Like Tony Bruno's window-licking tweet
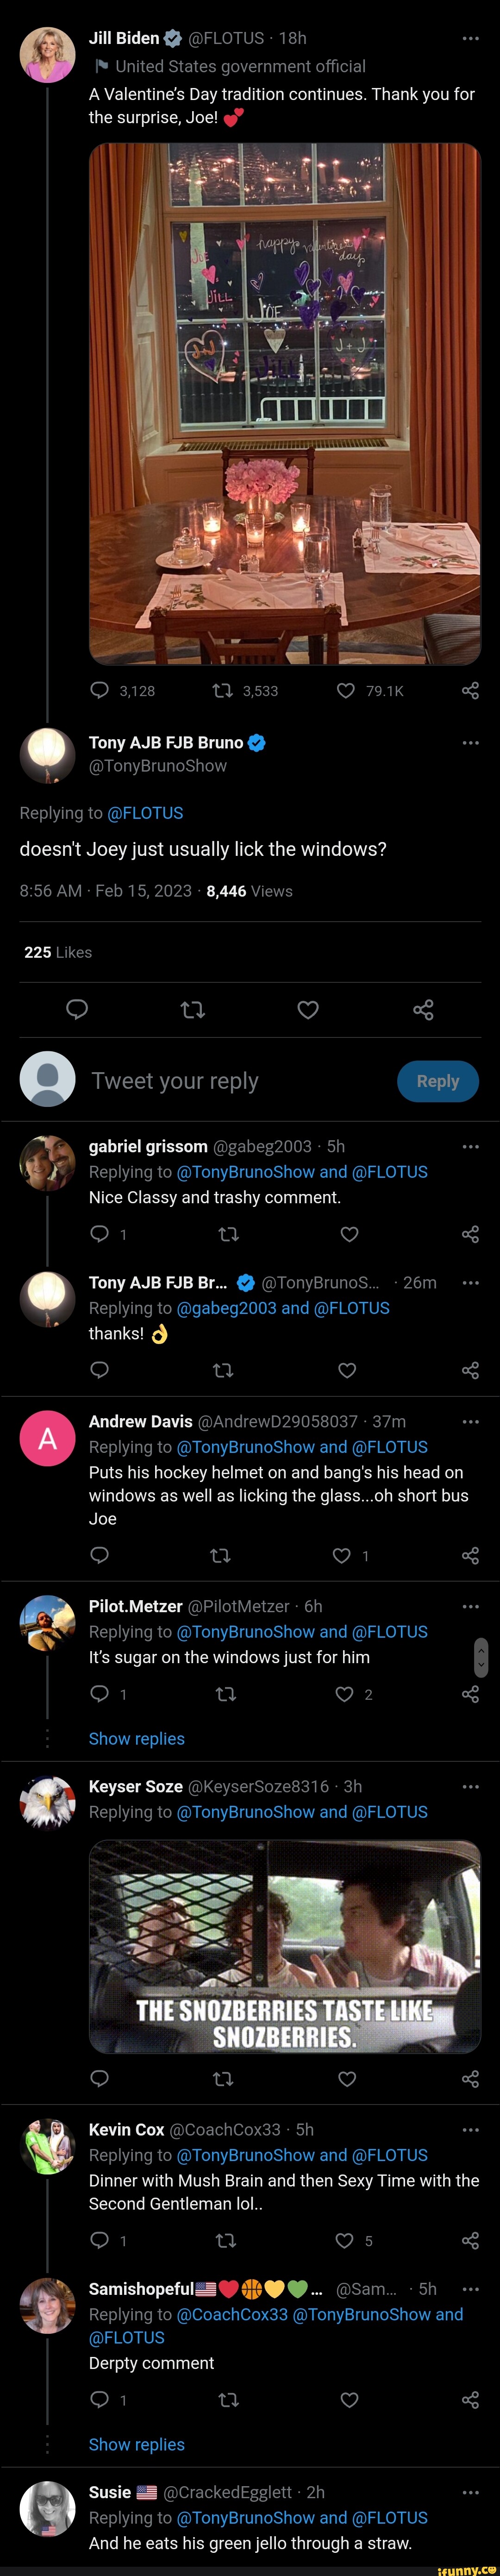Screen dimensions: 500x2576 308,1010
